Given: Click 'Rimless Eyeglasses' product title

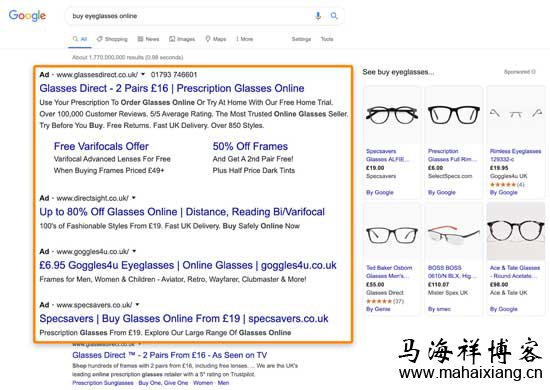Looking at the screenshot, I should pyautogui.click(x=515, y=155).
